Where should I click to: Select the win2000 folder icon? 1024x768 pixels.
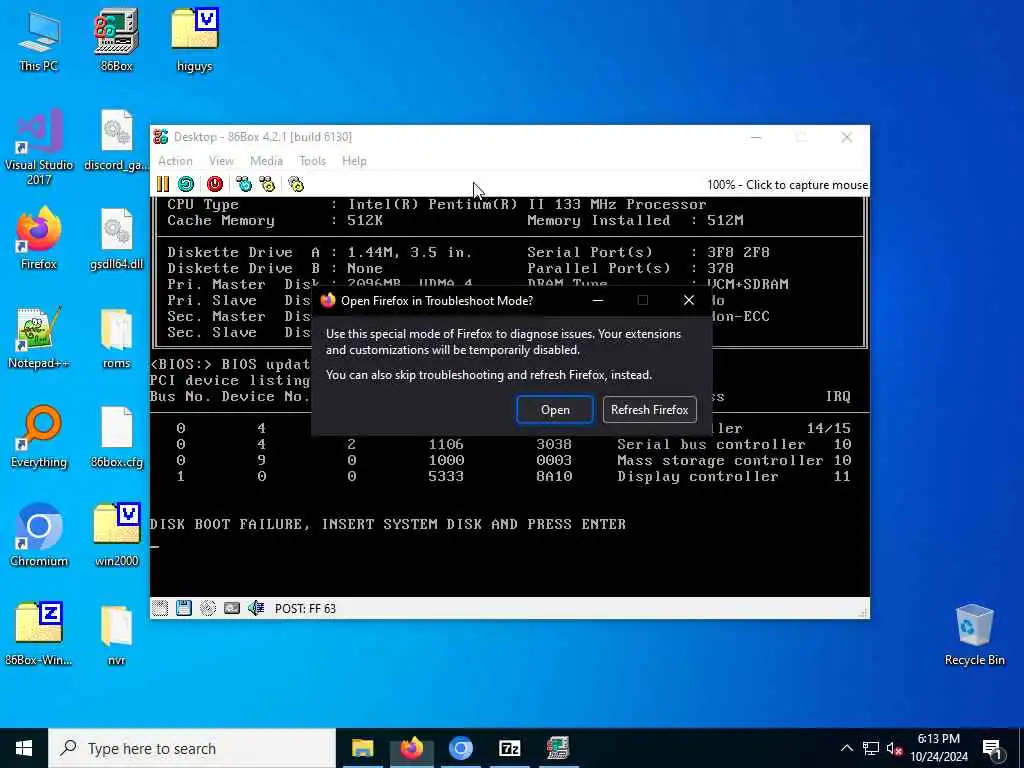116,536
